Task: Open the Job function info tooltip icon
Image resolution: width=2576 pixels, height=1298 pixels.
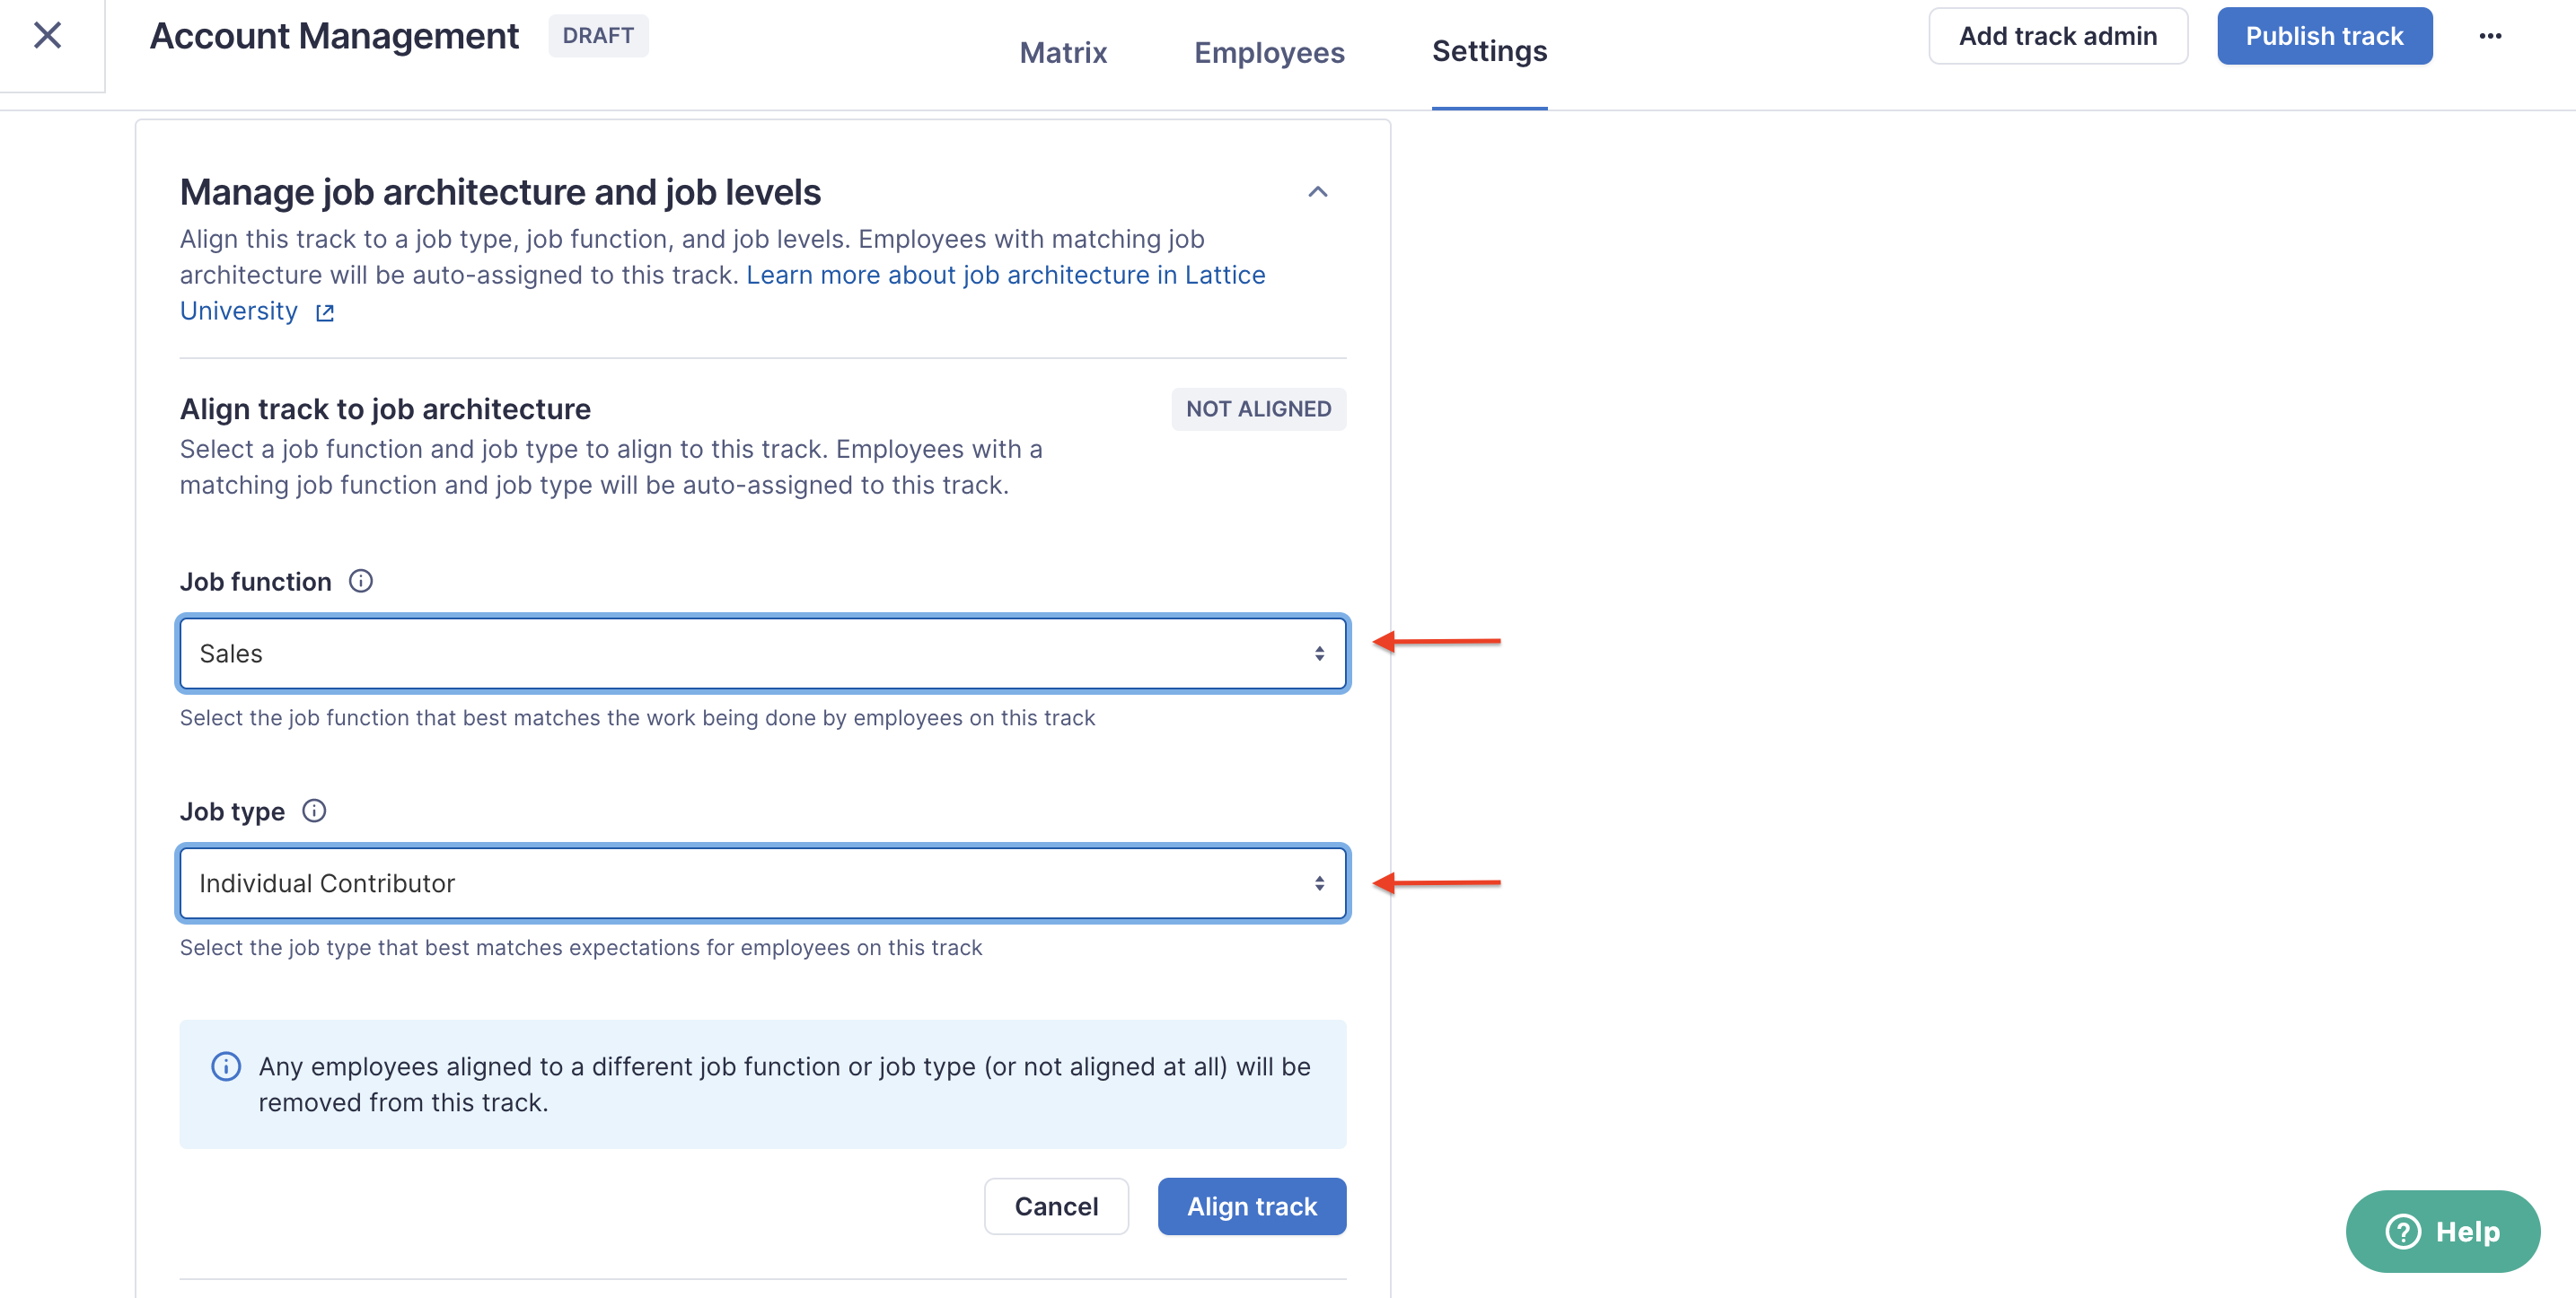Action: coord(361,580)
